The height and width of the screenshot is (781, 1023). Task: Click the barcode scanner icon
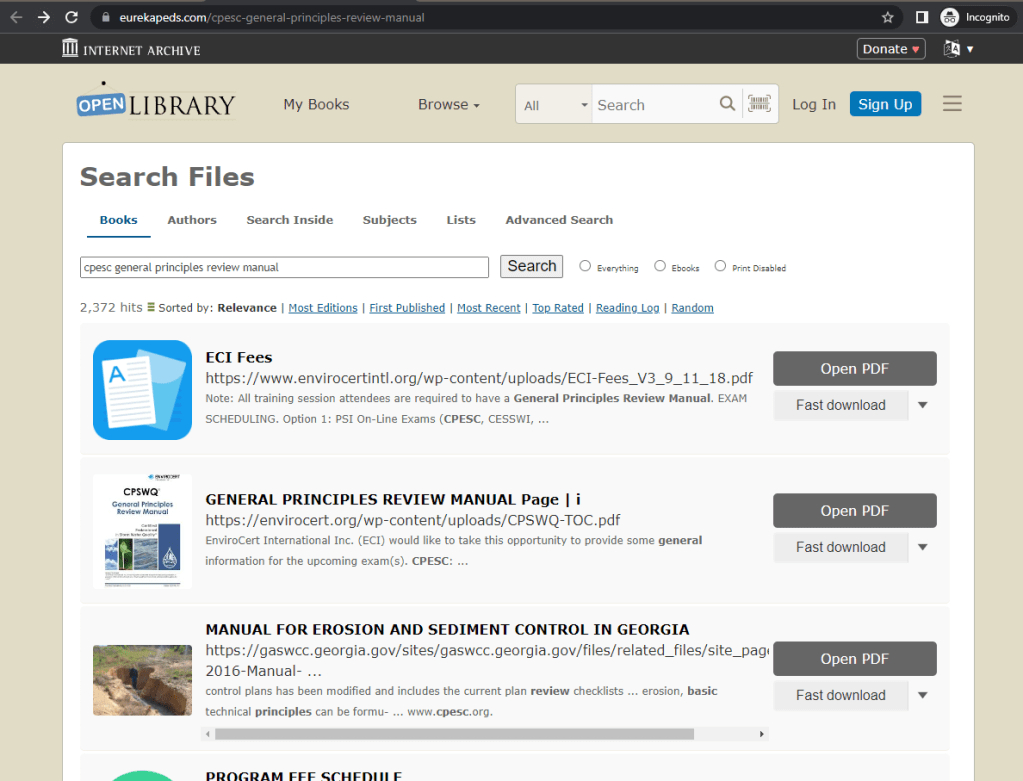tap(760, 104)
